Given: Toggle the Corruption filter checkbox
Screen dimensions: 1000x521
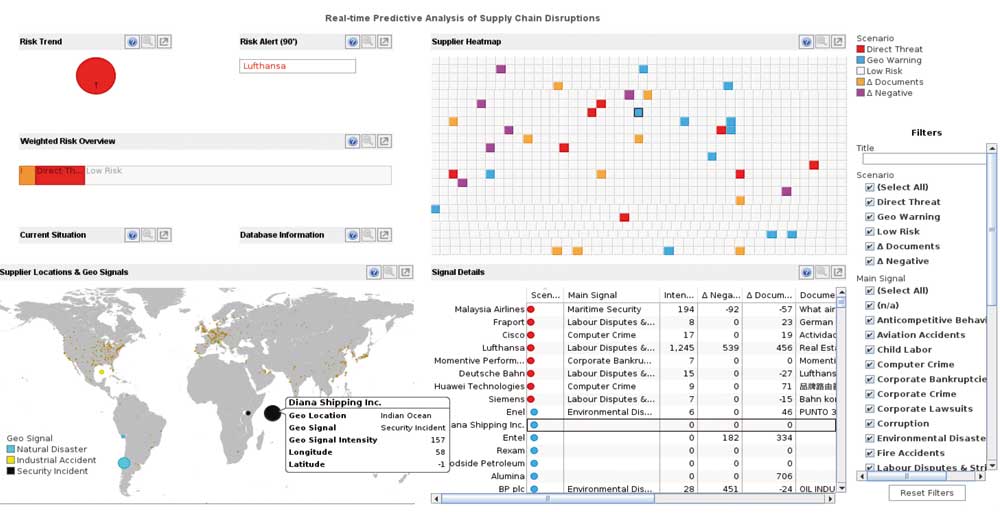Looking at the screenshot, I should pos(869,423).
